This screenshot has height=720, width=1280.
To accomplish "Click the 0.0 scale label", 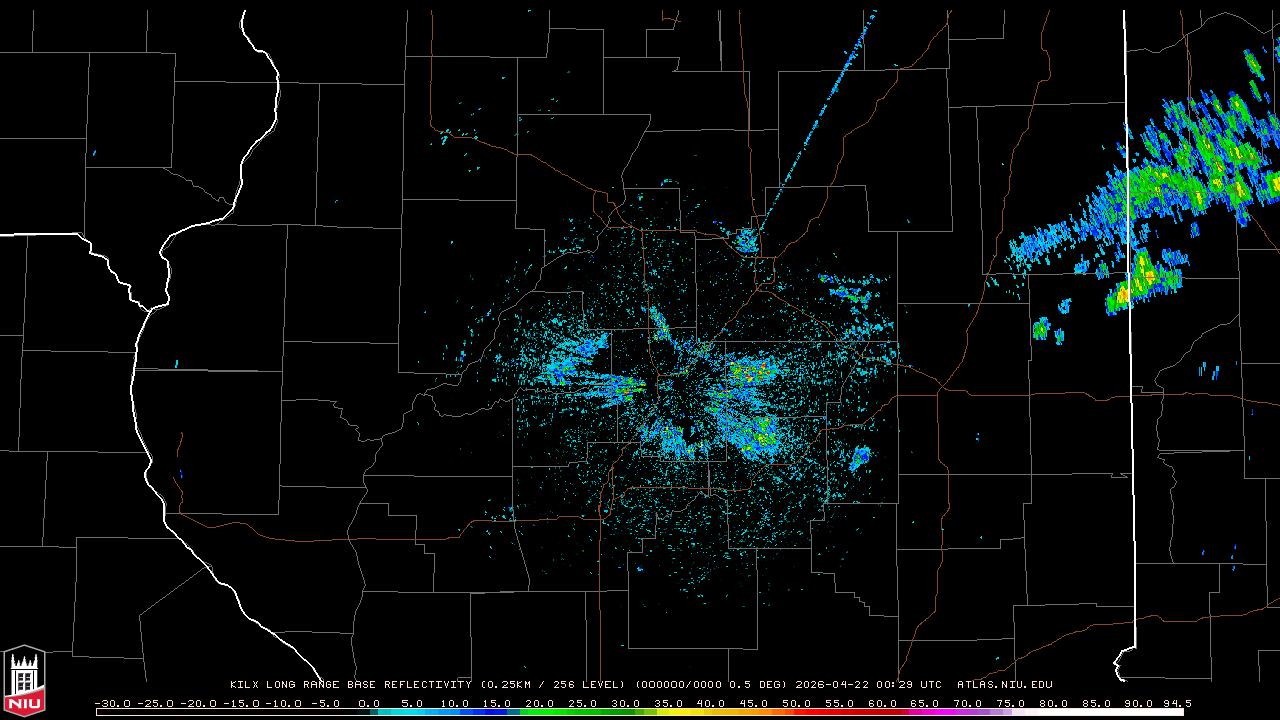I will coord(369,703).
